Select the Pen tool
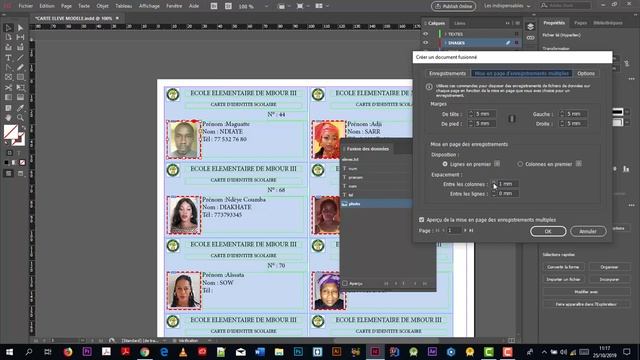 click(8, 67)
